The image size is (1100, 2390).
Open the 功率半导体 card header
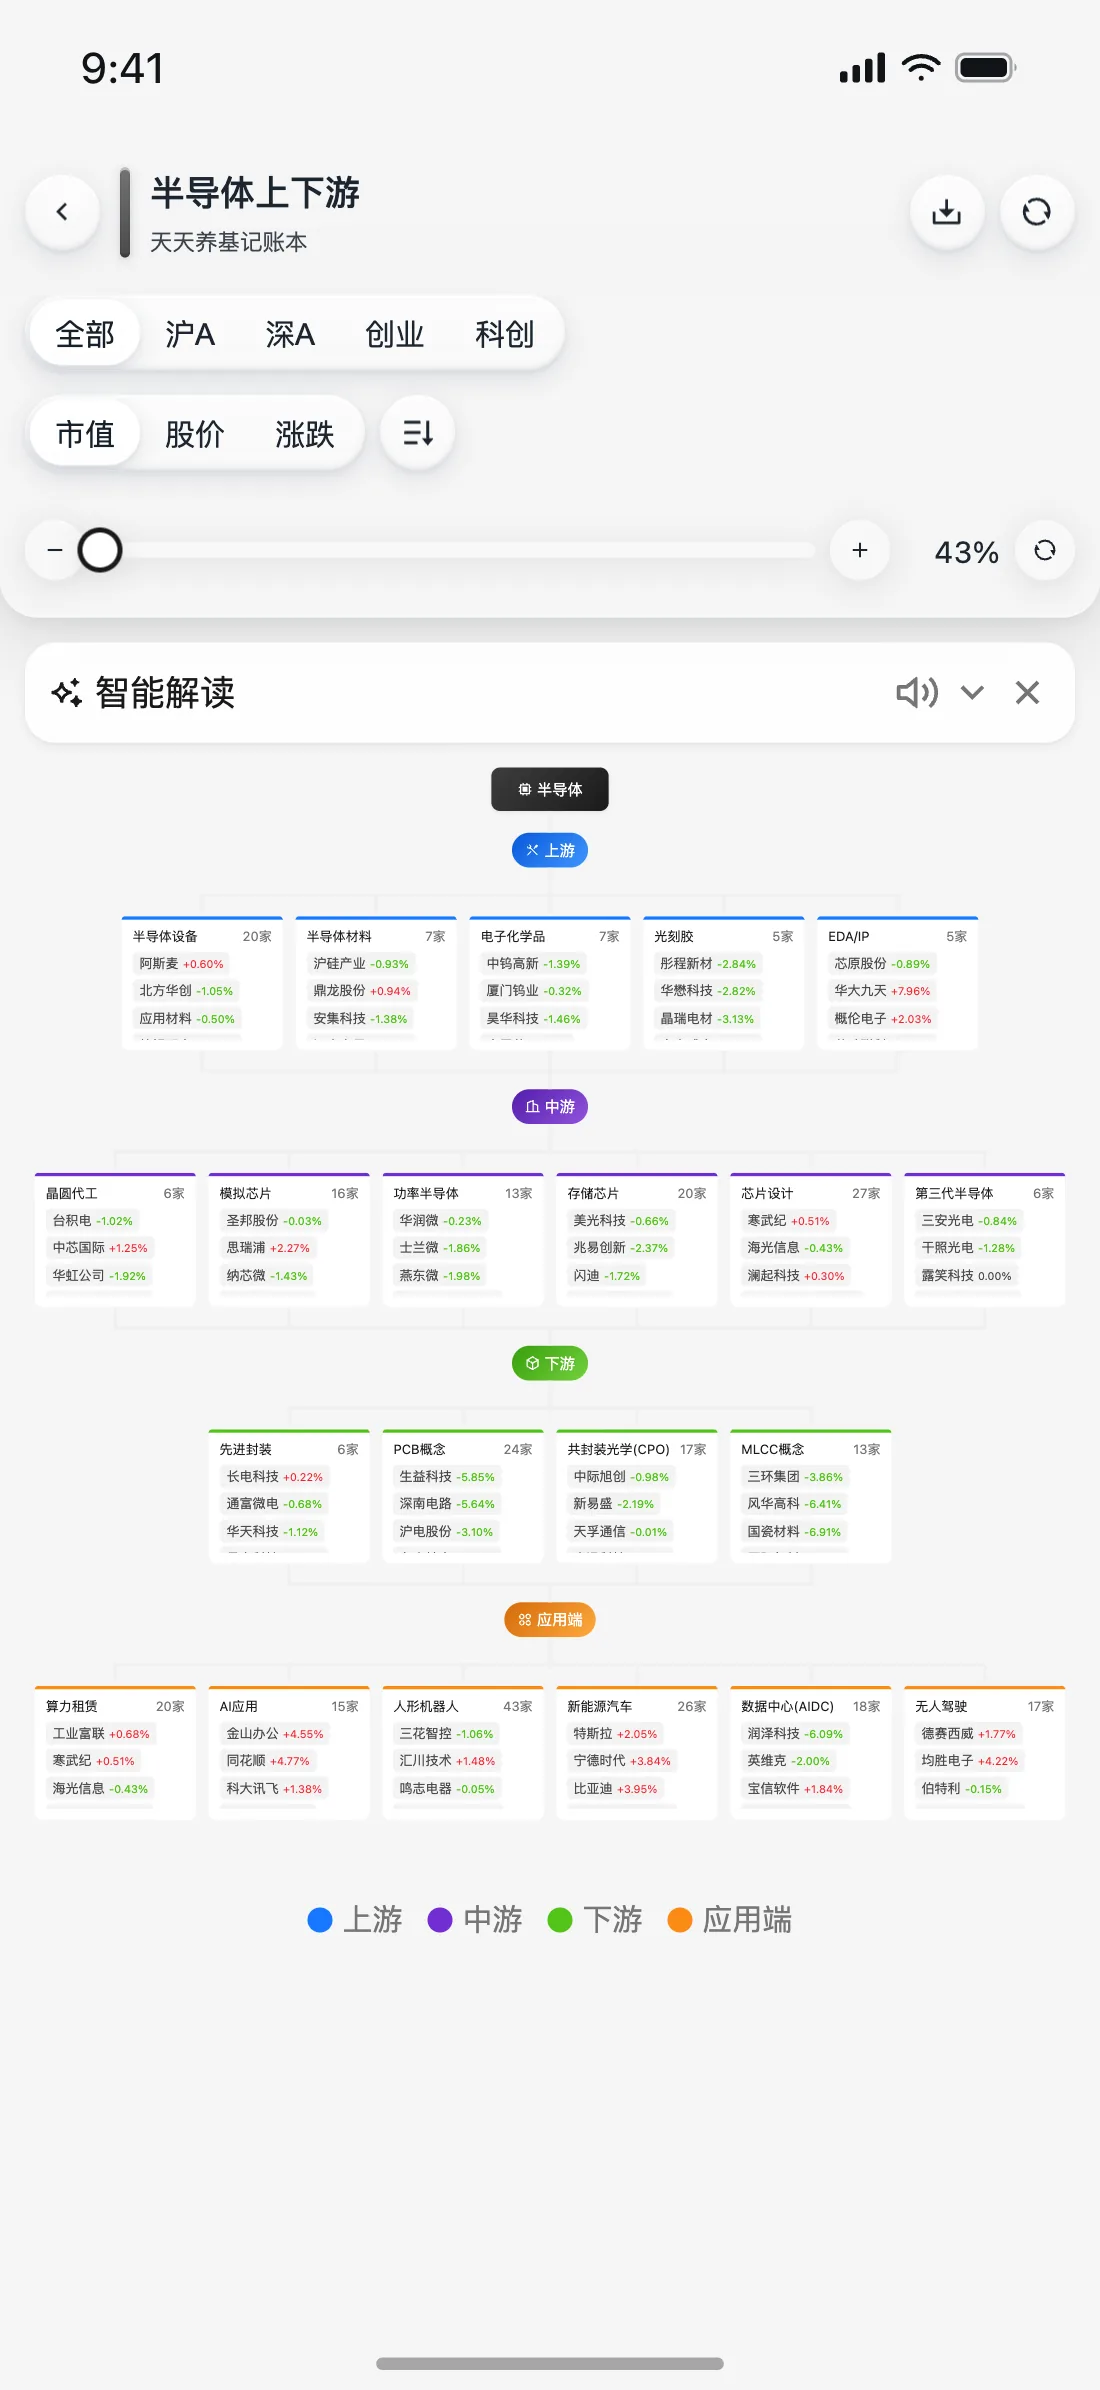[x=463, y=1193]
